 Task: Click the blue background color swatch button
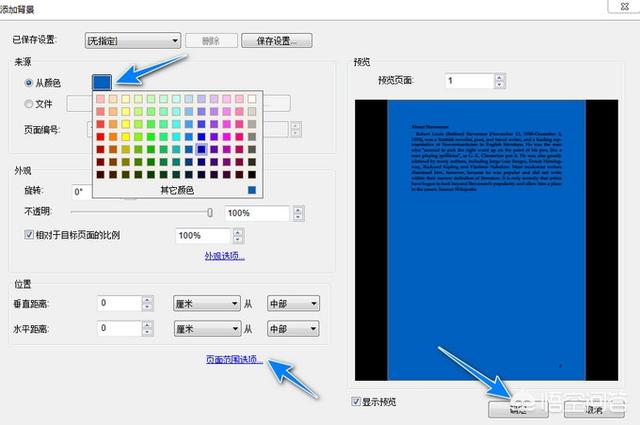102,81
